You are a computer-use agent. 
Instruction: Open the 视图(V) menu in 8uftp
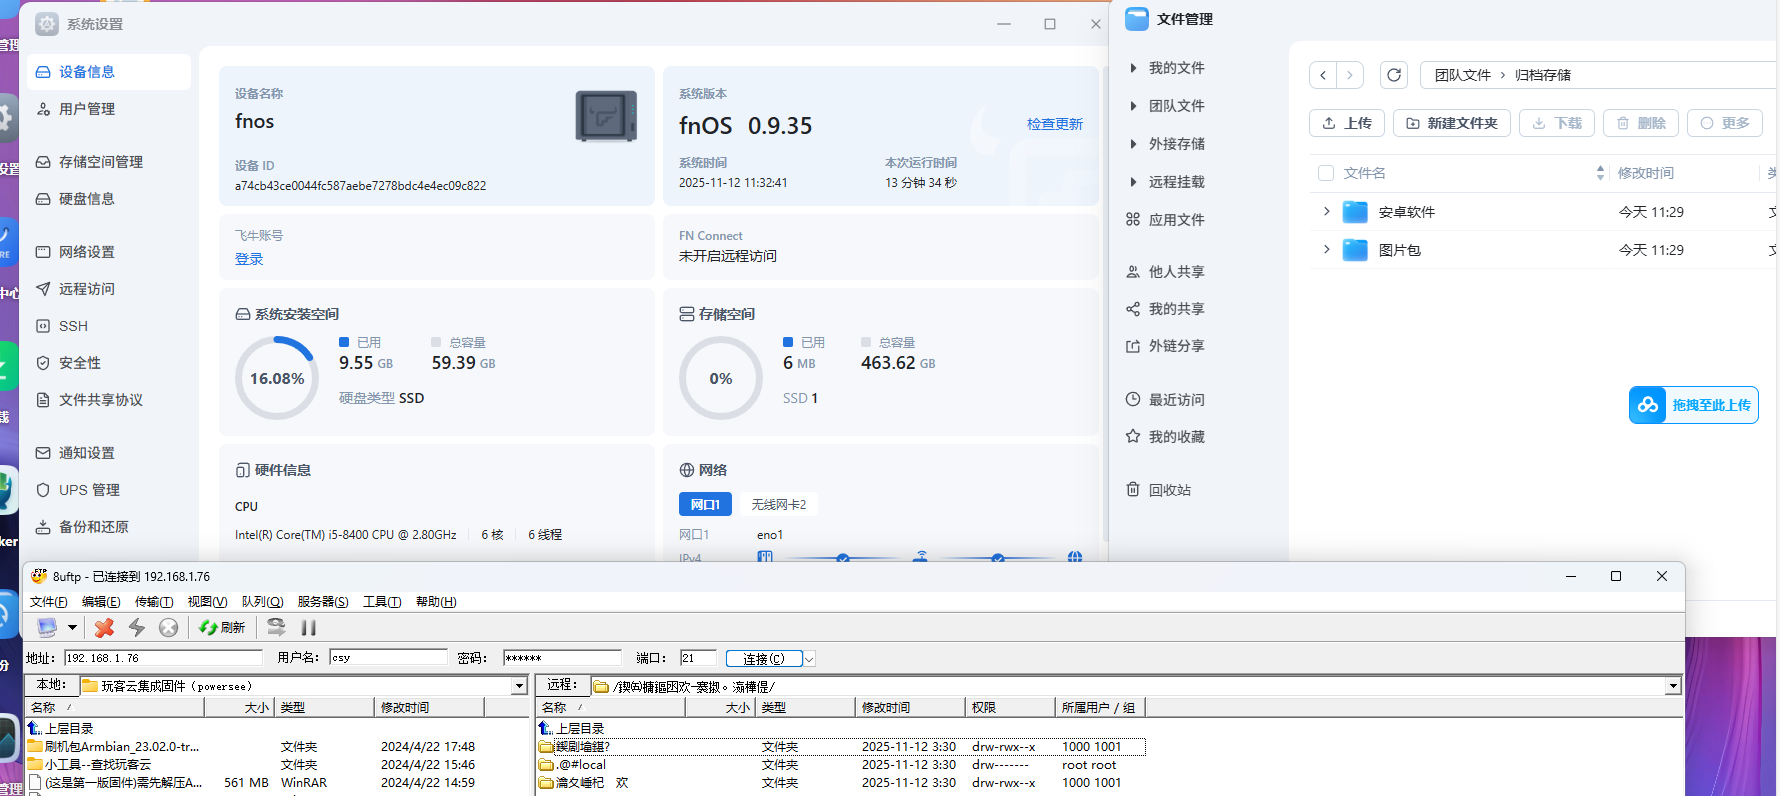[x=207, y=601]
